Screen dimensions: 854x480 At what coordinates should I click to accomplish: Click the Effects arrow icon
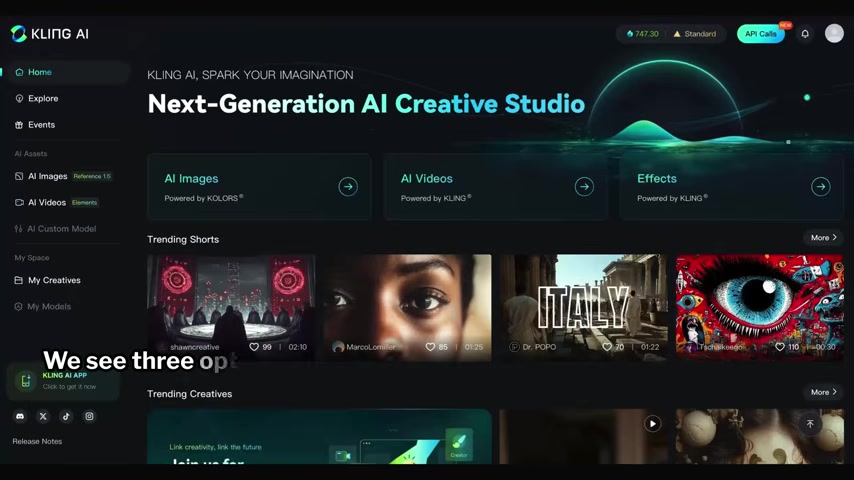point(820,186)
